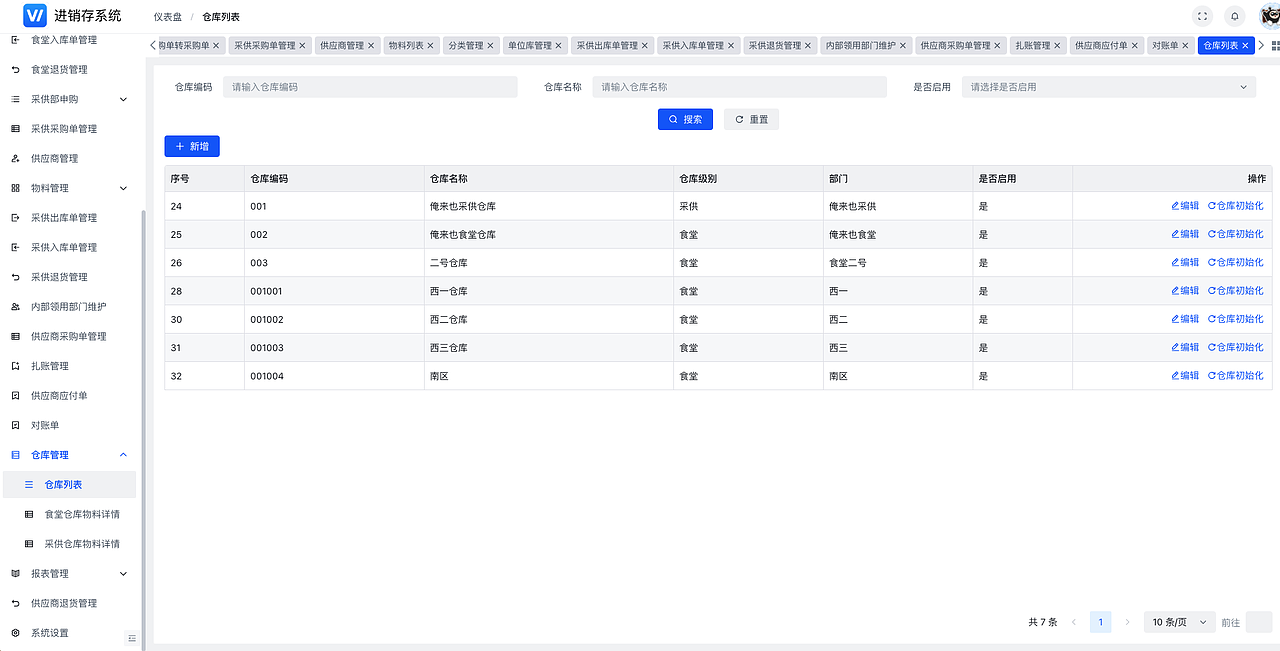The width and height of the screenshot is (1280, 651).
Task: Open the 10 条/页 page size selector
Action: 1179,621
